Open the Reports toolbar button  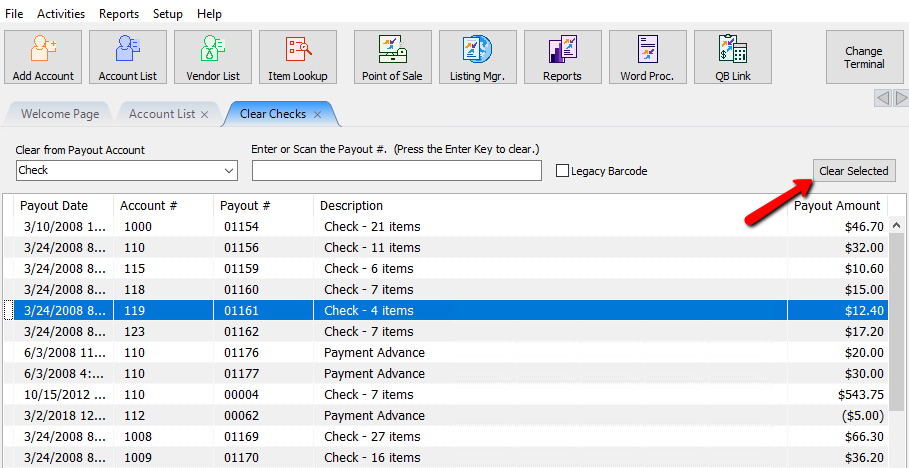point(562,57)
